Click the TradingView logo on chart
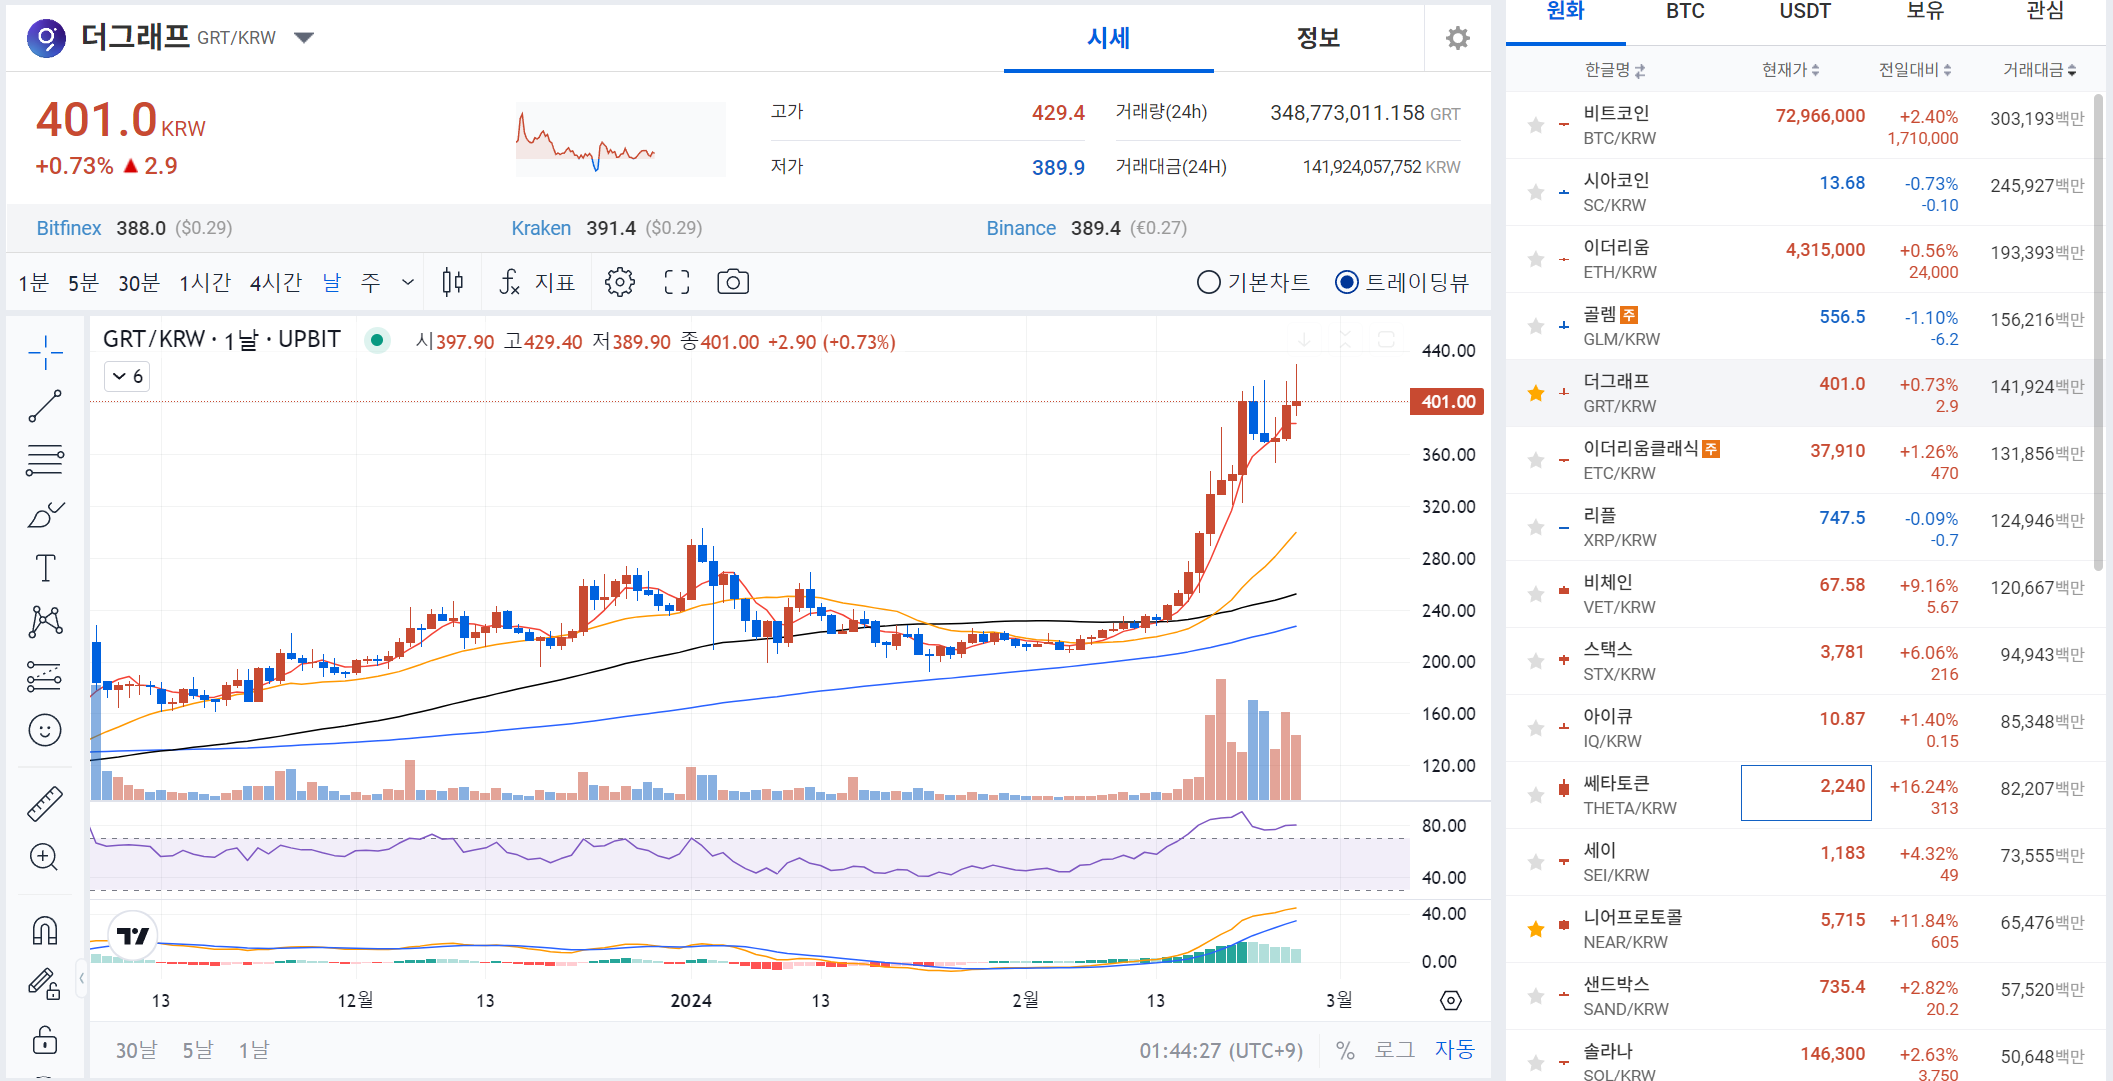The height and width of the screenshot is (1081, 2113). pyautogui.click(x=133, y=936)
